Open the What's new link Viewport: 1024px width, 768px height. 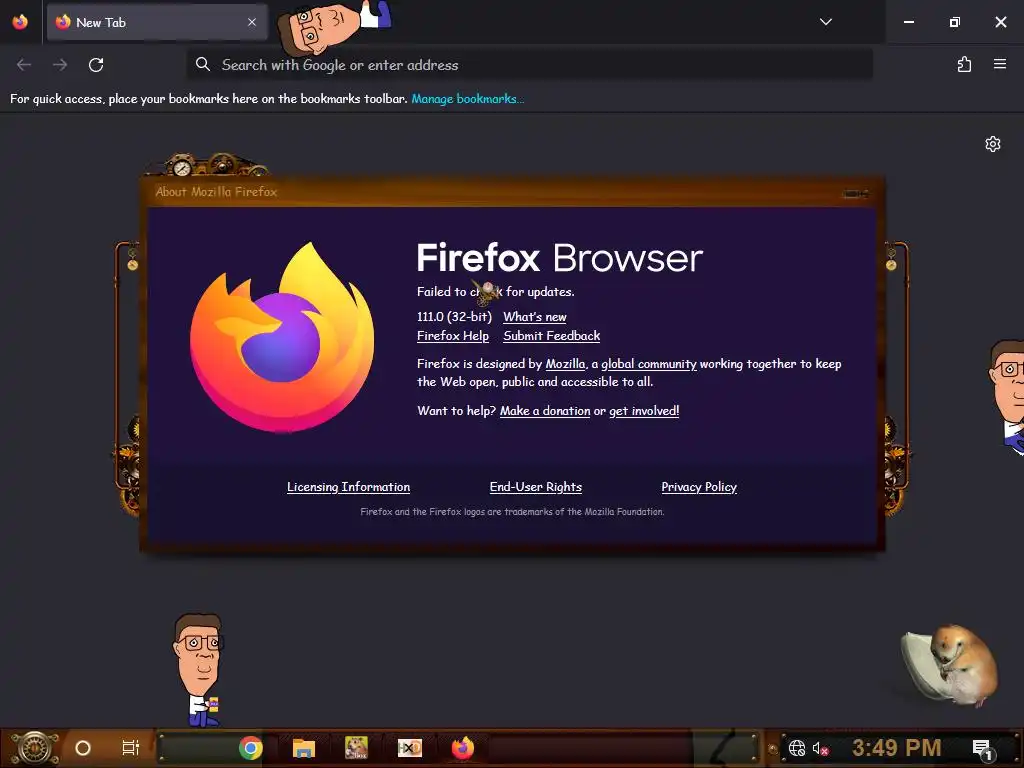535,317
